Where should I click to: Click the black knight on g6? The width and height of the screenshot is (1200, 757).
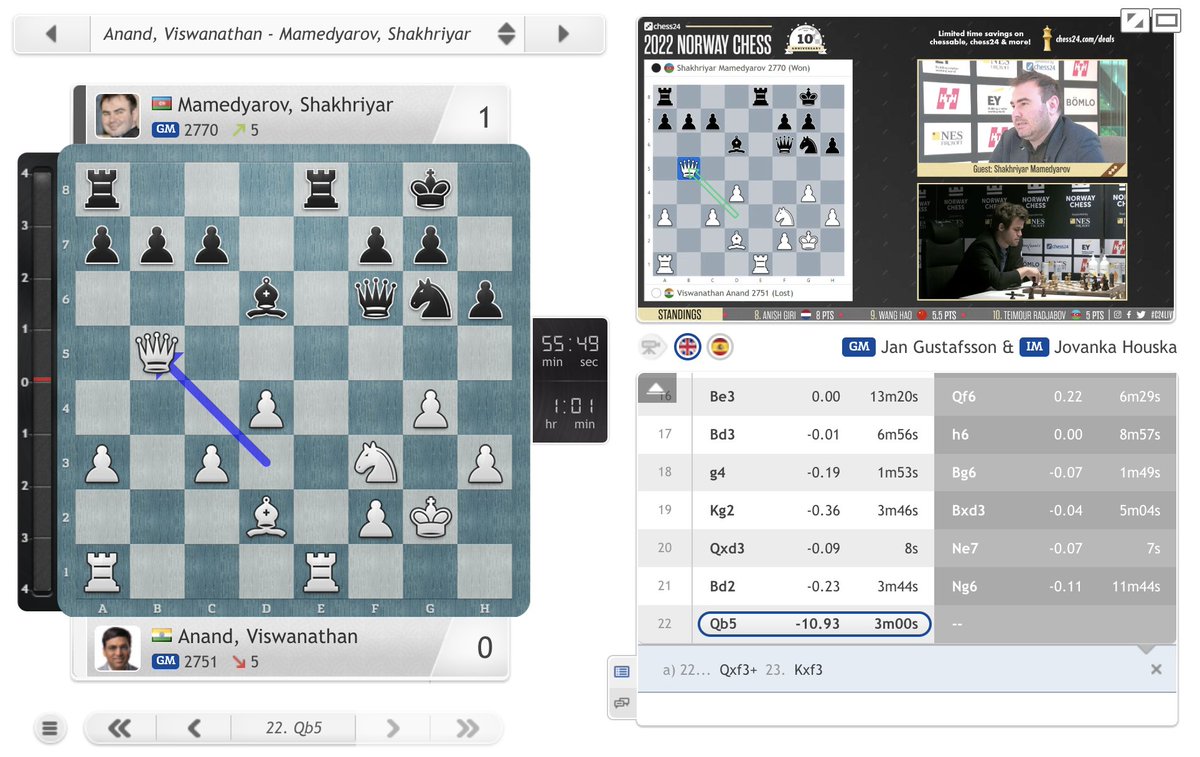coord(429,299)
